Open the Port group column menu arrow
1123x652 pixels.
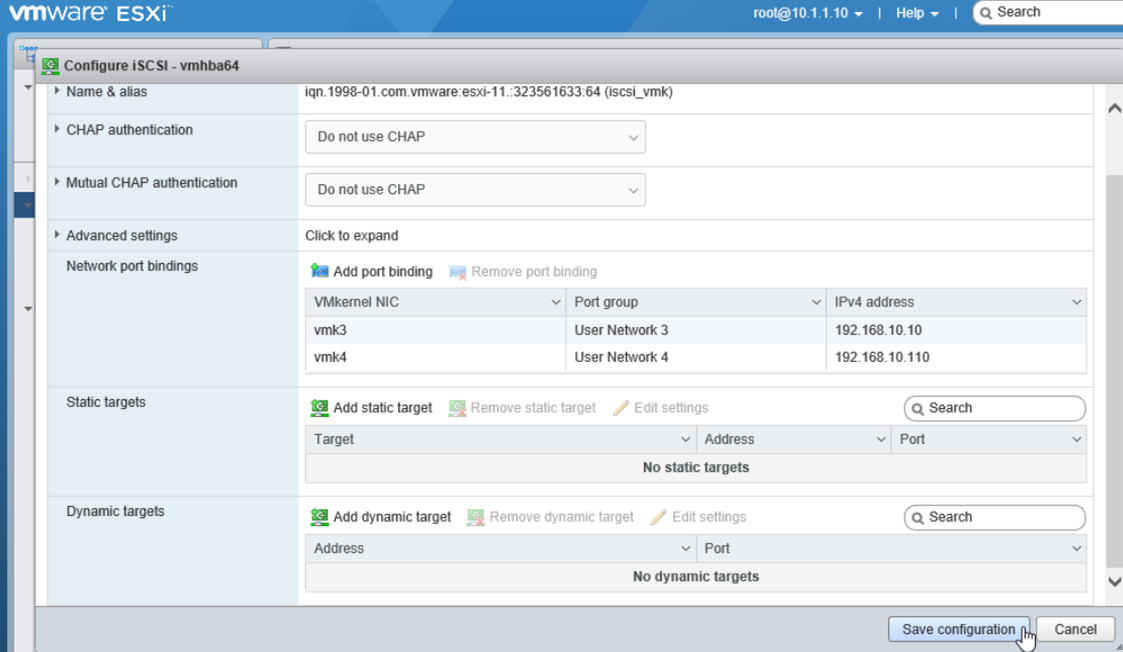click(815, 302)
